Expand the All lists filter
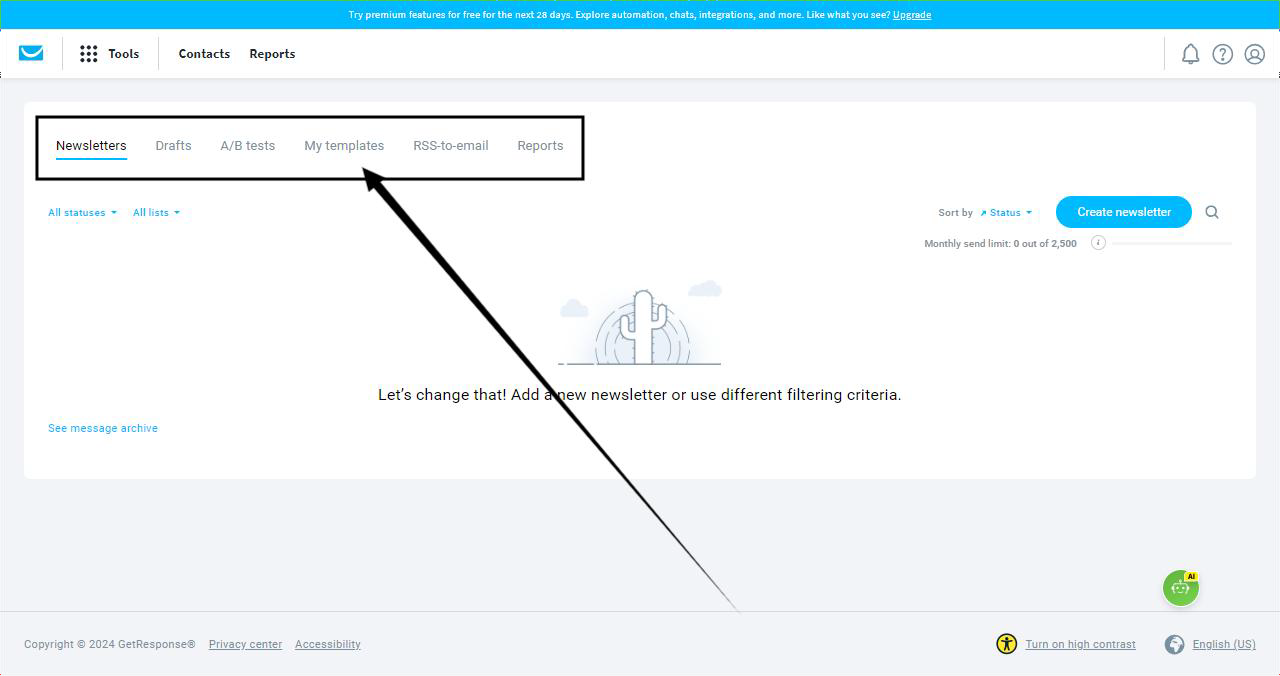Viewport: 1280px width, 676px height. point(156,213)
